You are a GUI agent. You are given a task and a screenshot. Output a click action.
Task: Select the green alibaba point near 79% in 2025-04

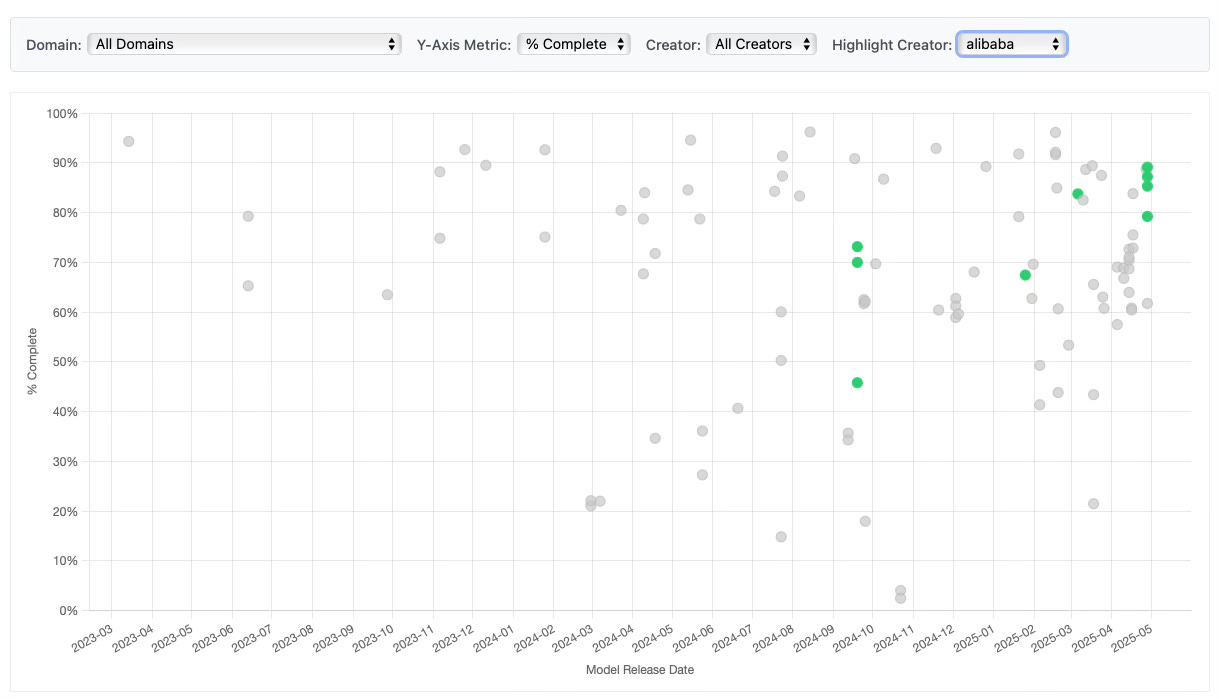(x=1147, y=216)
